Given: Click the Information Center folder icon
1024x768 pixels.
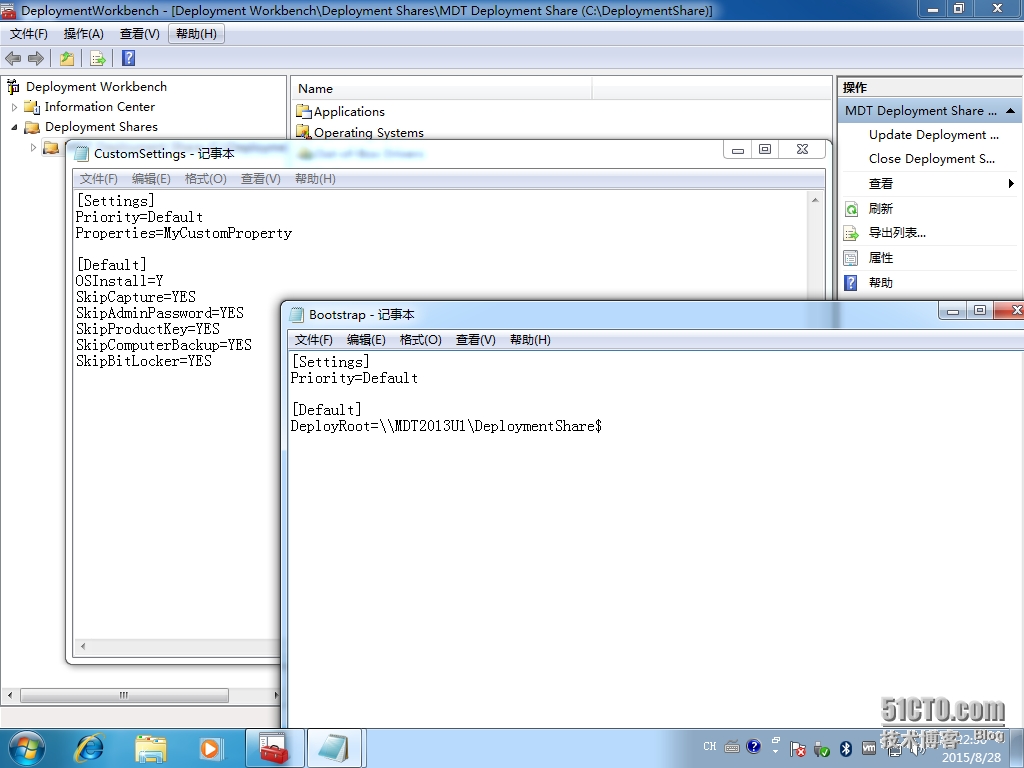Looking at the screenshot, I should coord(32,107).
